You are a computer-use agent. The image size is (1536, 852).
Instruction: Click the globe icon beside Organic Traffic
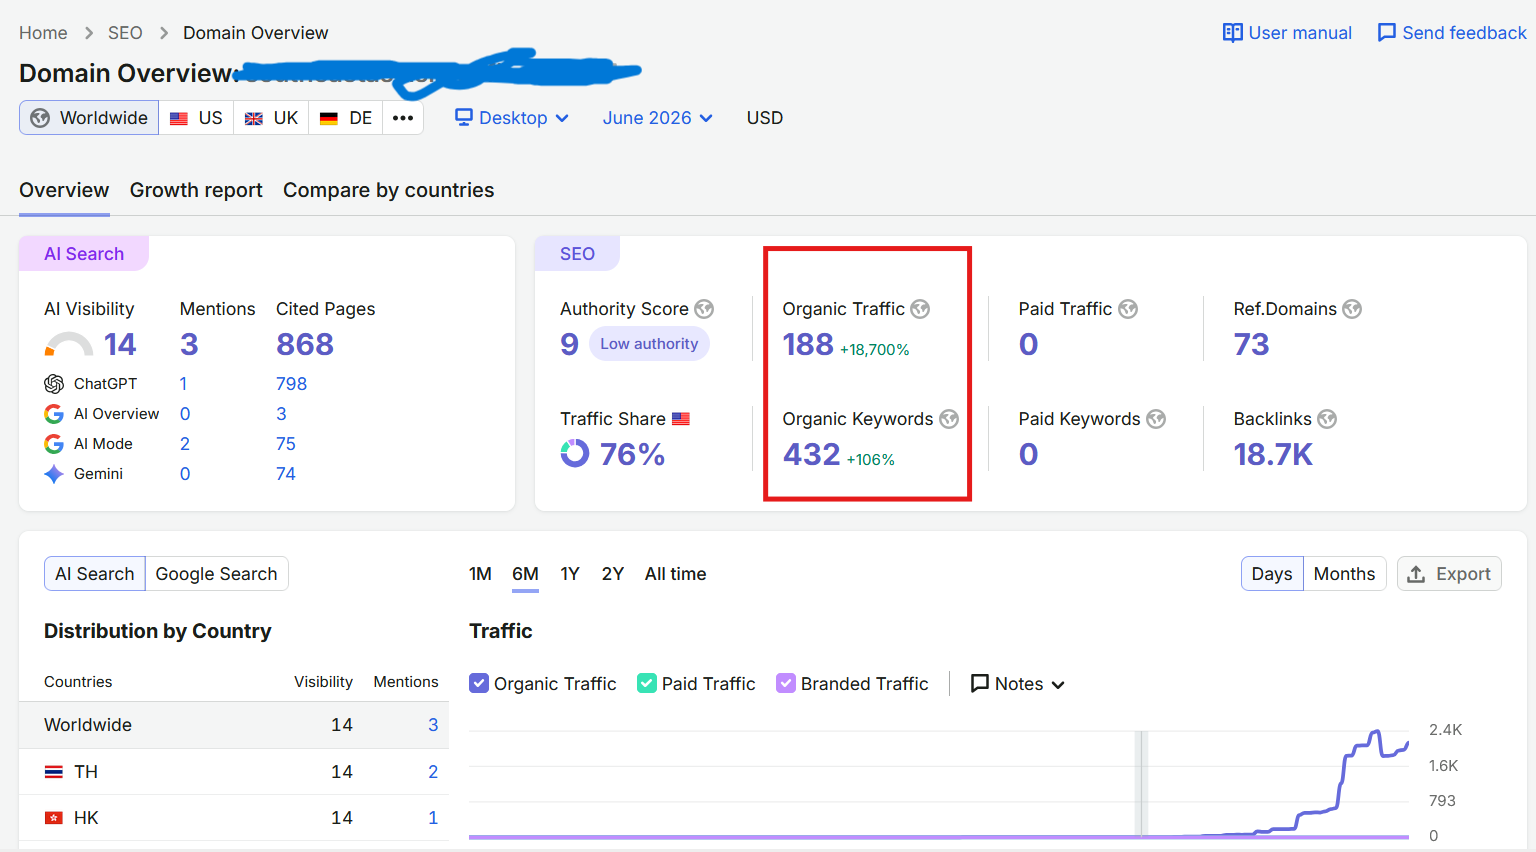tap(920, 309)
